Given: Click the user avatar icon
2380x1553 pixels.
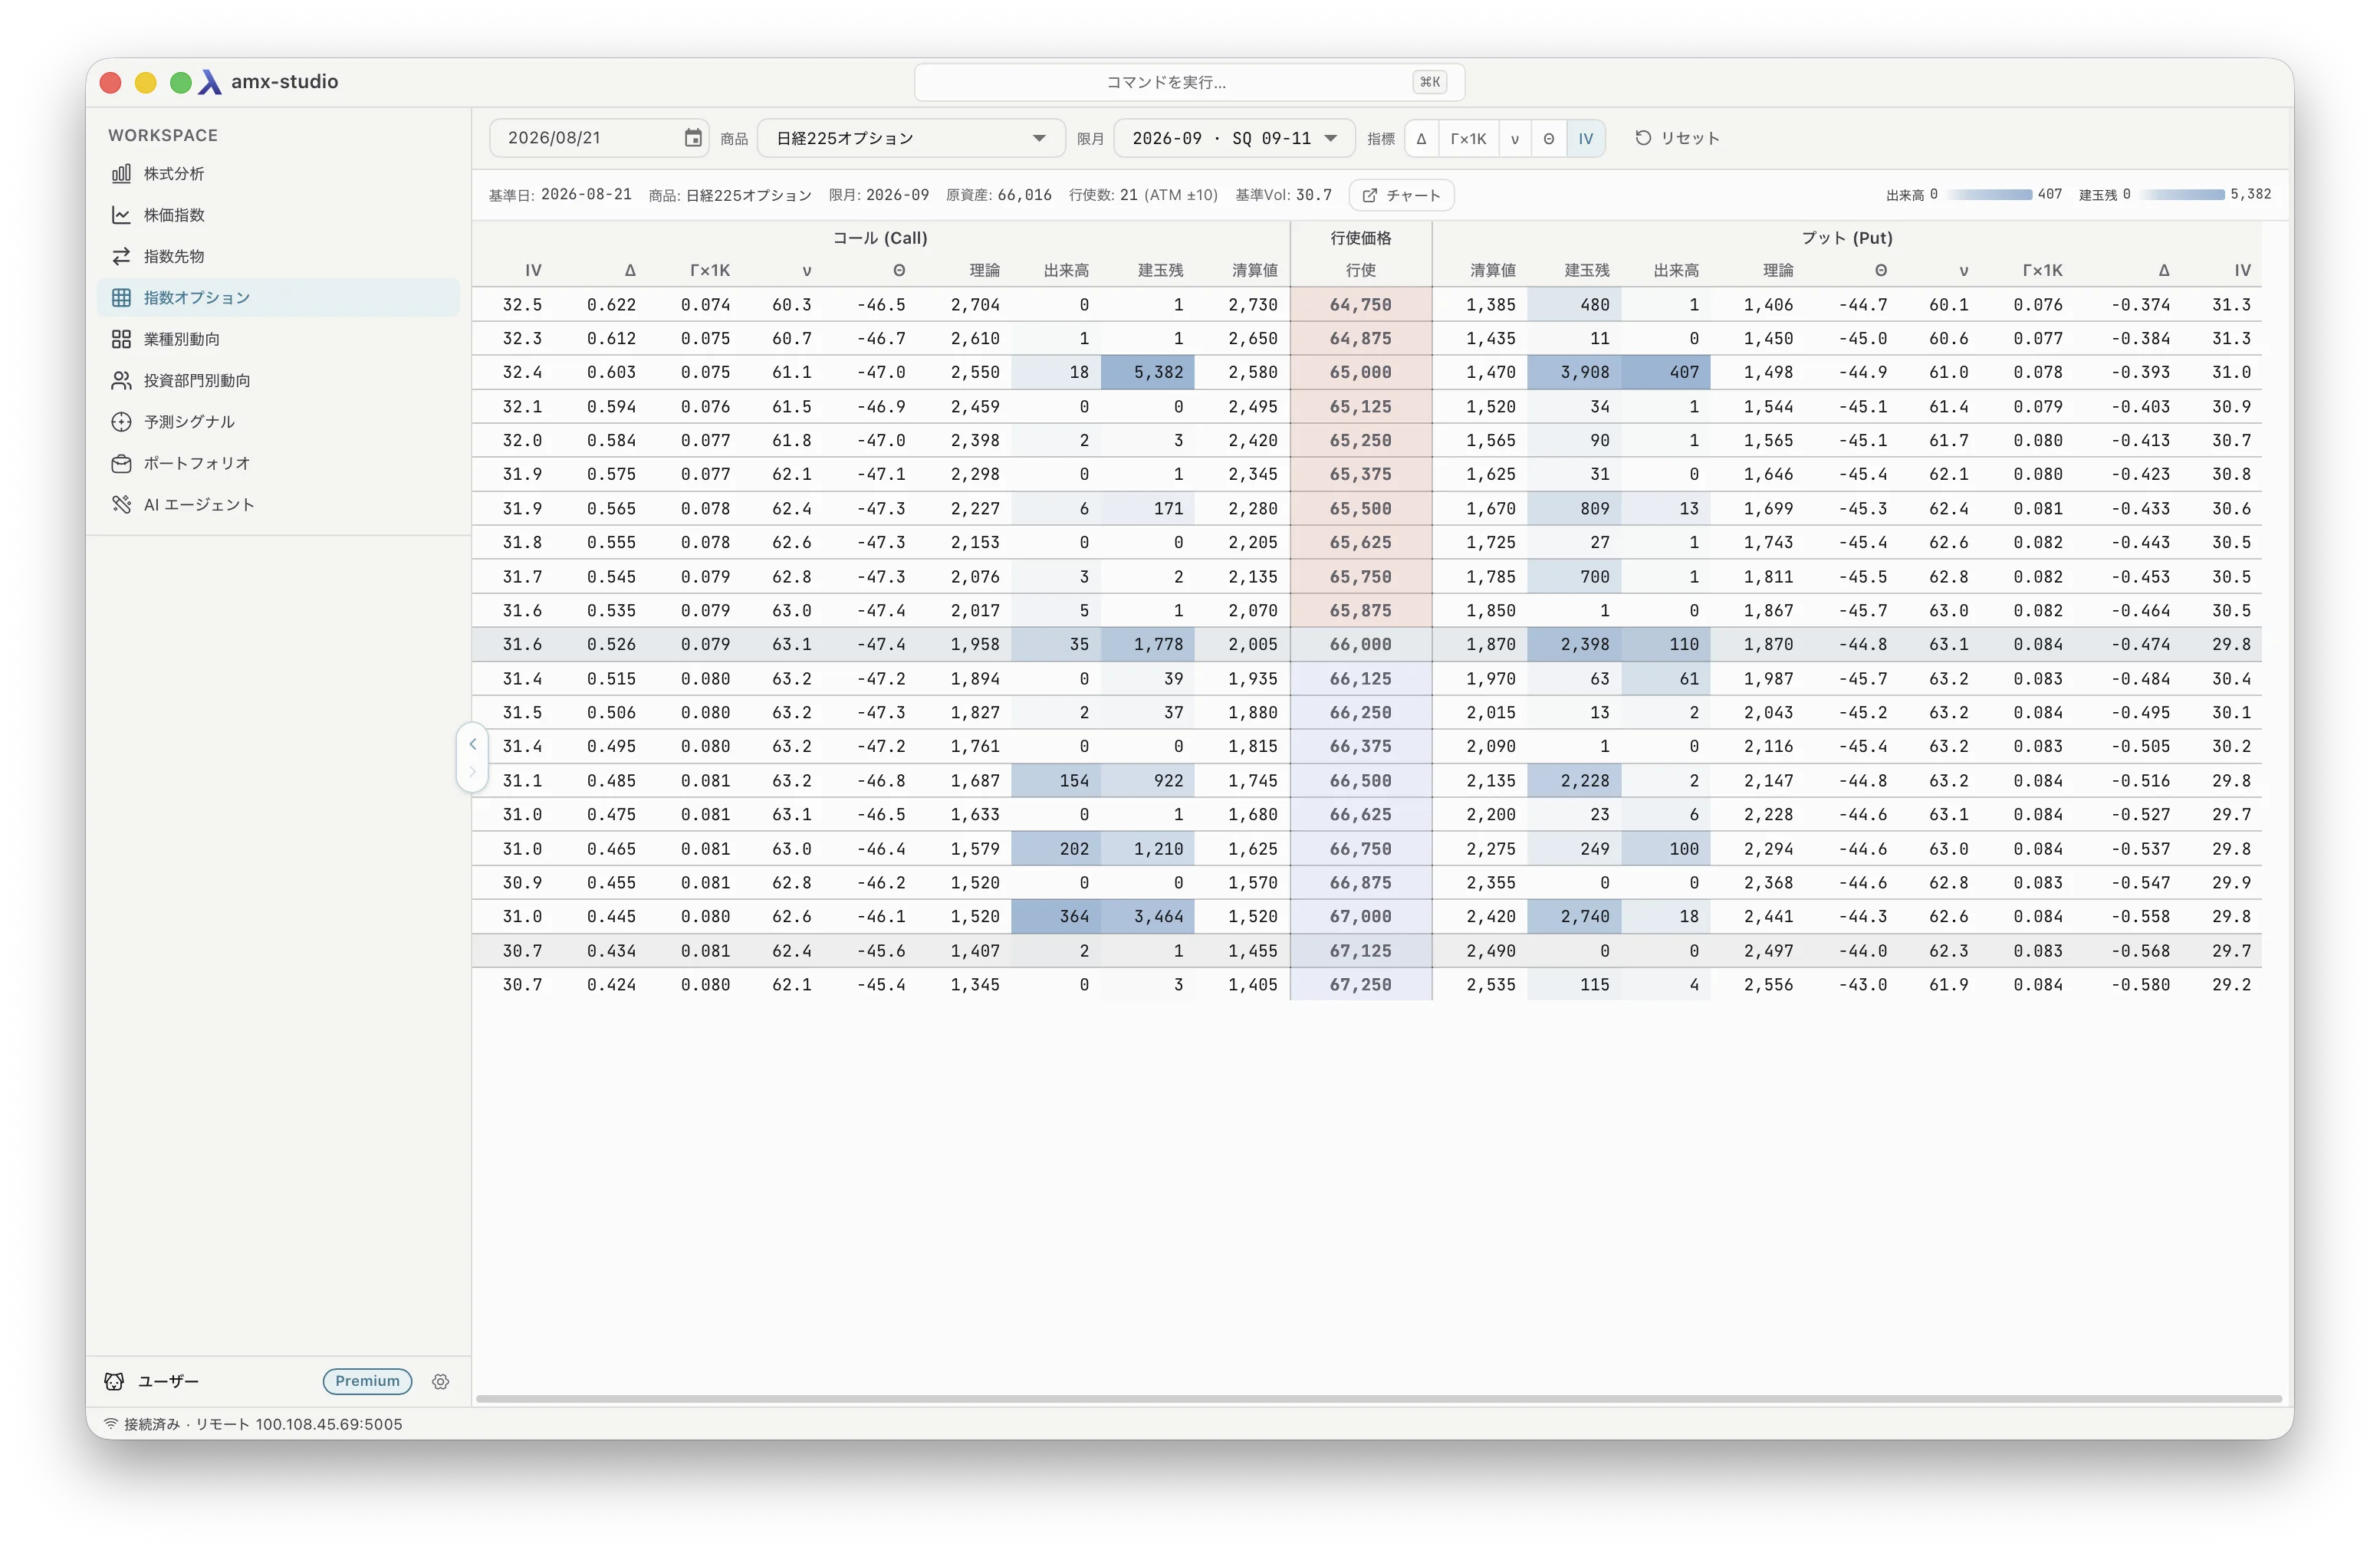Looking at the screenshot, I should click(114, 1381).
